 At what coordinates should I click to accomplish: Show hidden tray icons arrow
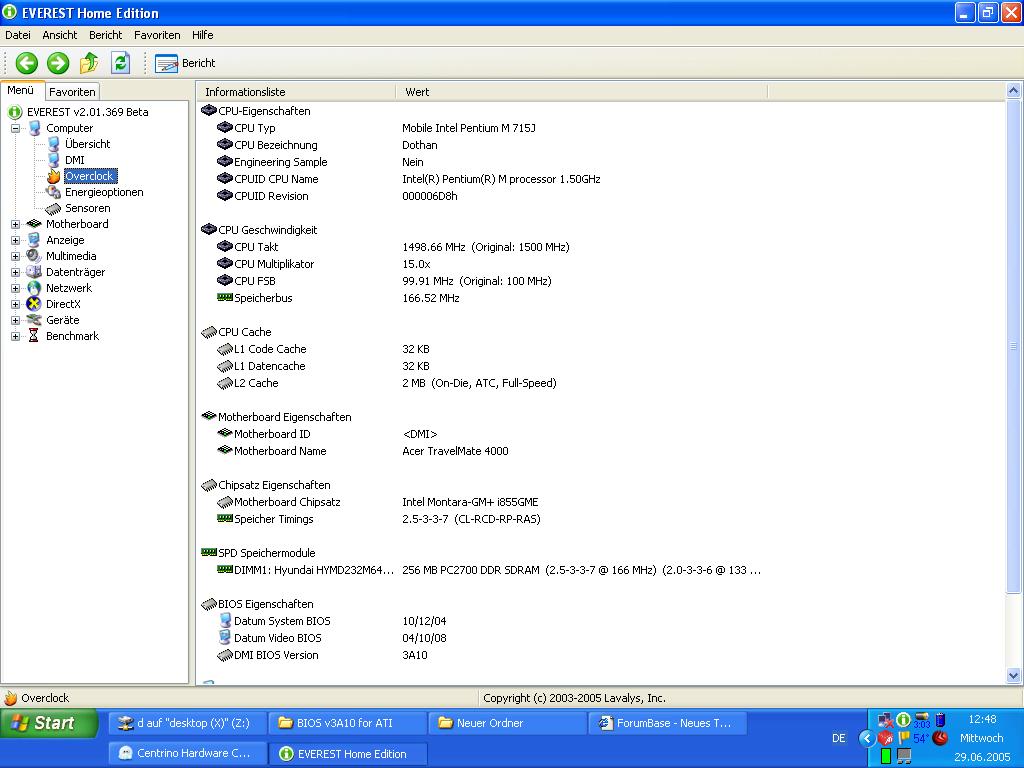(867, 739)
